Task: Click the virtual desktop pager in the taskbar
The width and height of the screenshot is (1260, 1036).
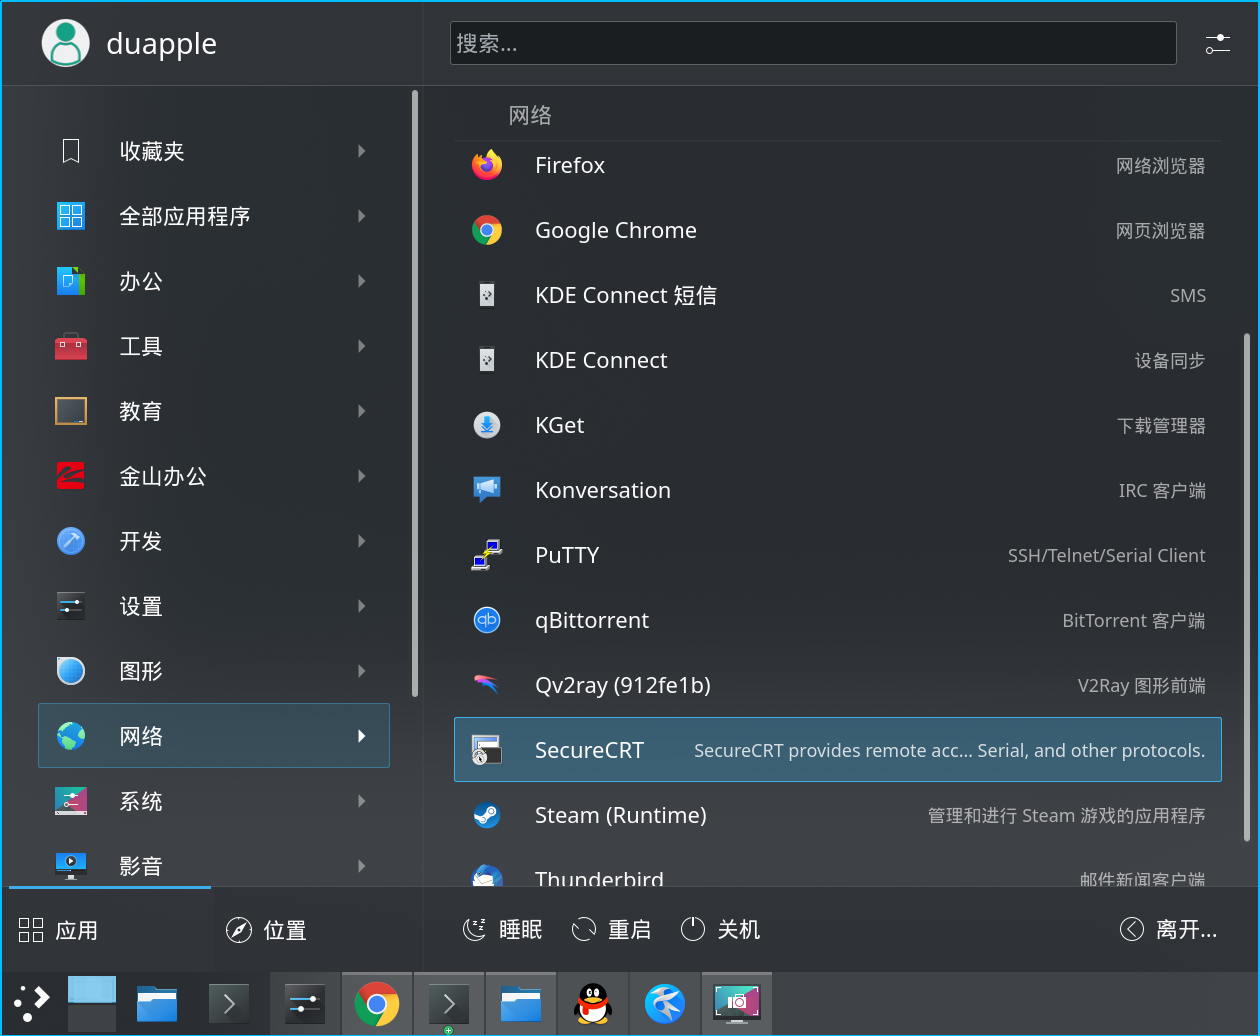Action: (92, 1003)
